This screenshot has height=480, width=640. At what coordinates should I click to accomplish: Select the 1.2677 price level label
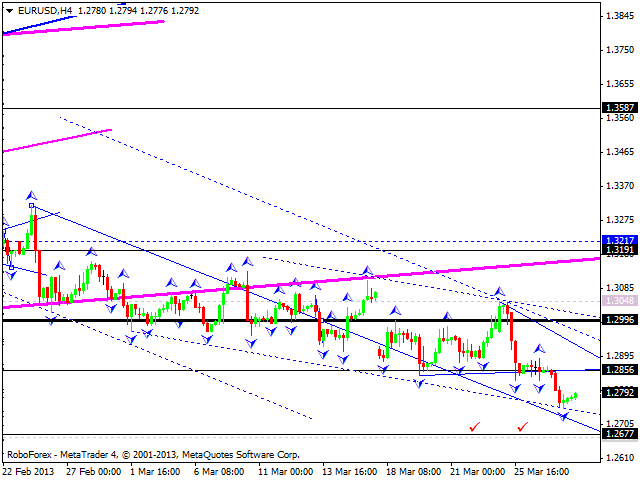[619, 434]
